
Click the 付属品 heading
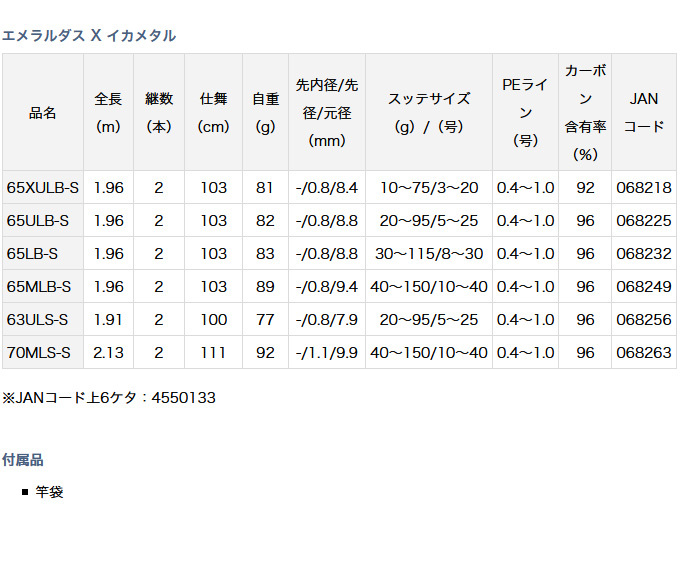click(x=23, y=460)
